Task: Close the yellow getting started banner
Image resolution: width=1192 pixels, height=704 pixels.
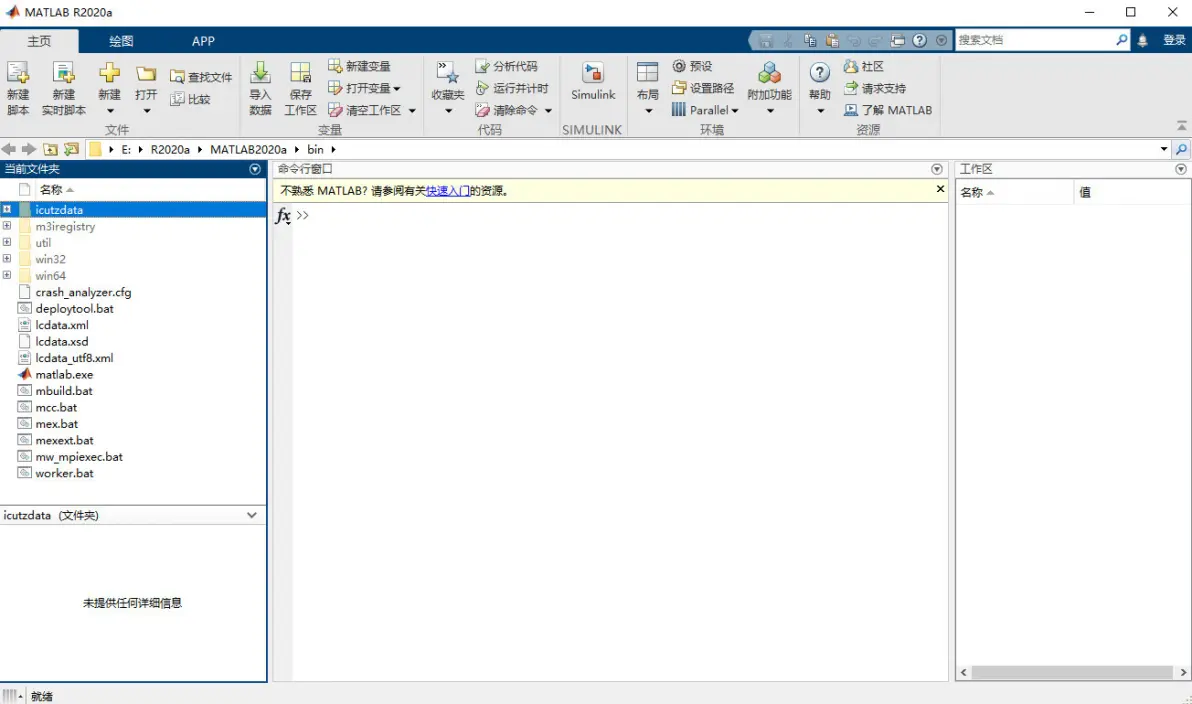Action: pos(940,189)
